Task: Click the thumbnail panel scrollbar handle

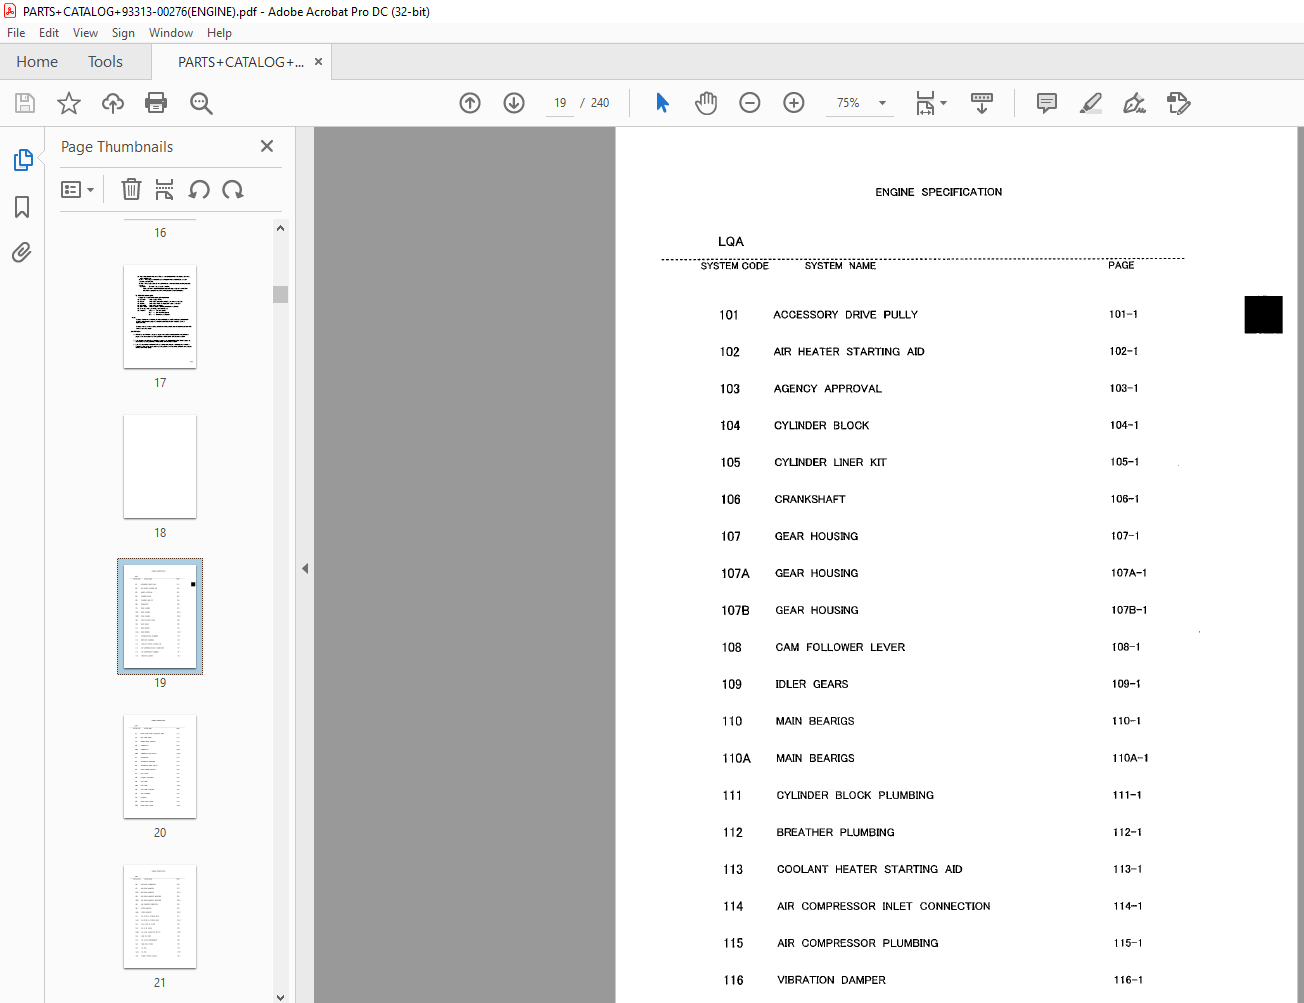Action: (280, 294)
